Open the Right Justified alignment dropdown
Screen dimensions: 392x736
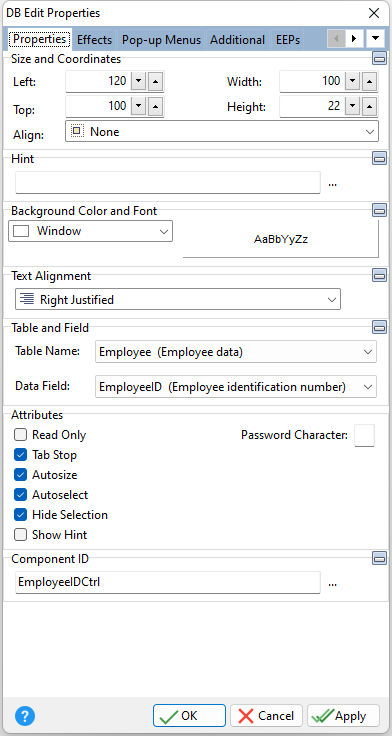178,299
